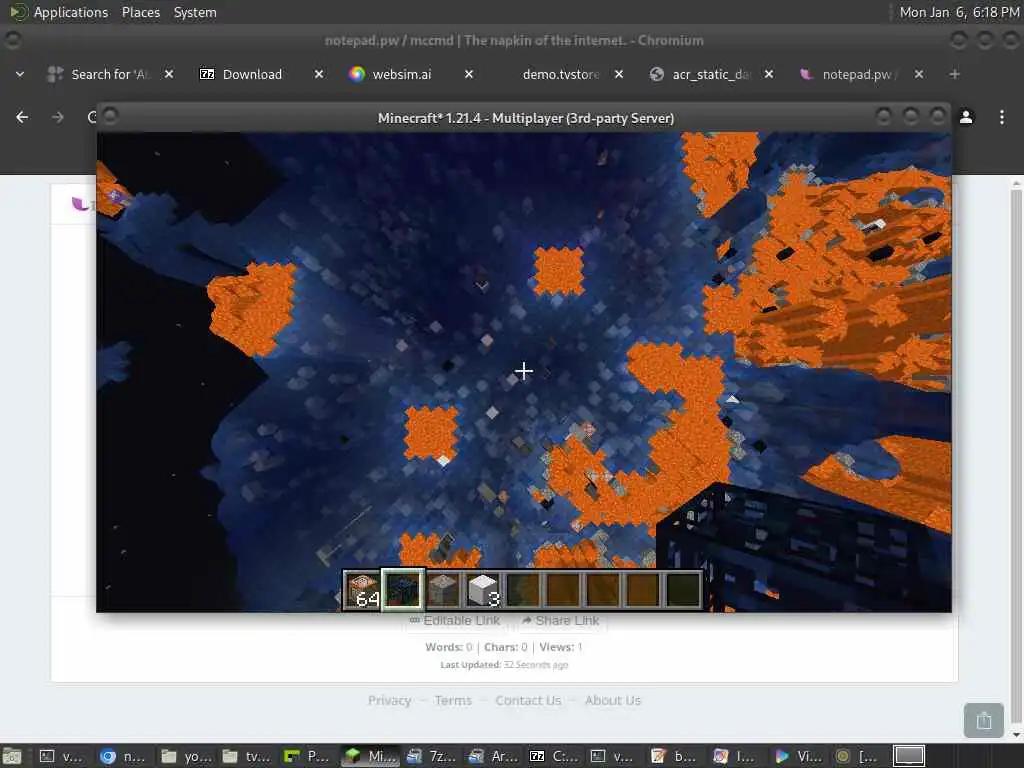Go back in Chromium browser
Image resolution: width=1024 pixels, height=768 pixels.
click(22, 117)
